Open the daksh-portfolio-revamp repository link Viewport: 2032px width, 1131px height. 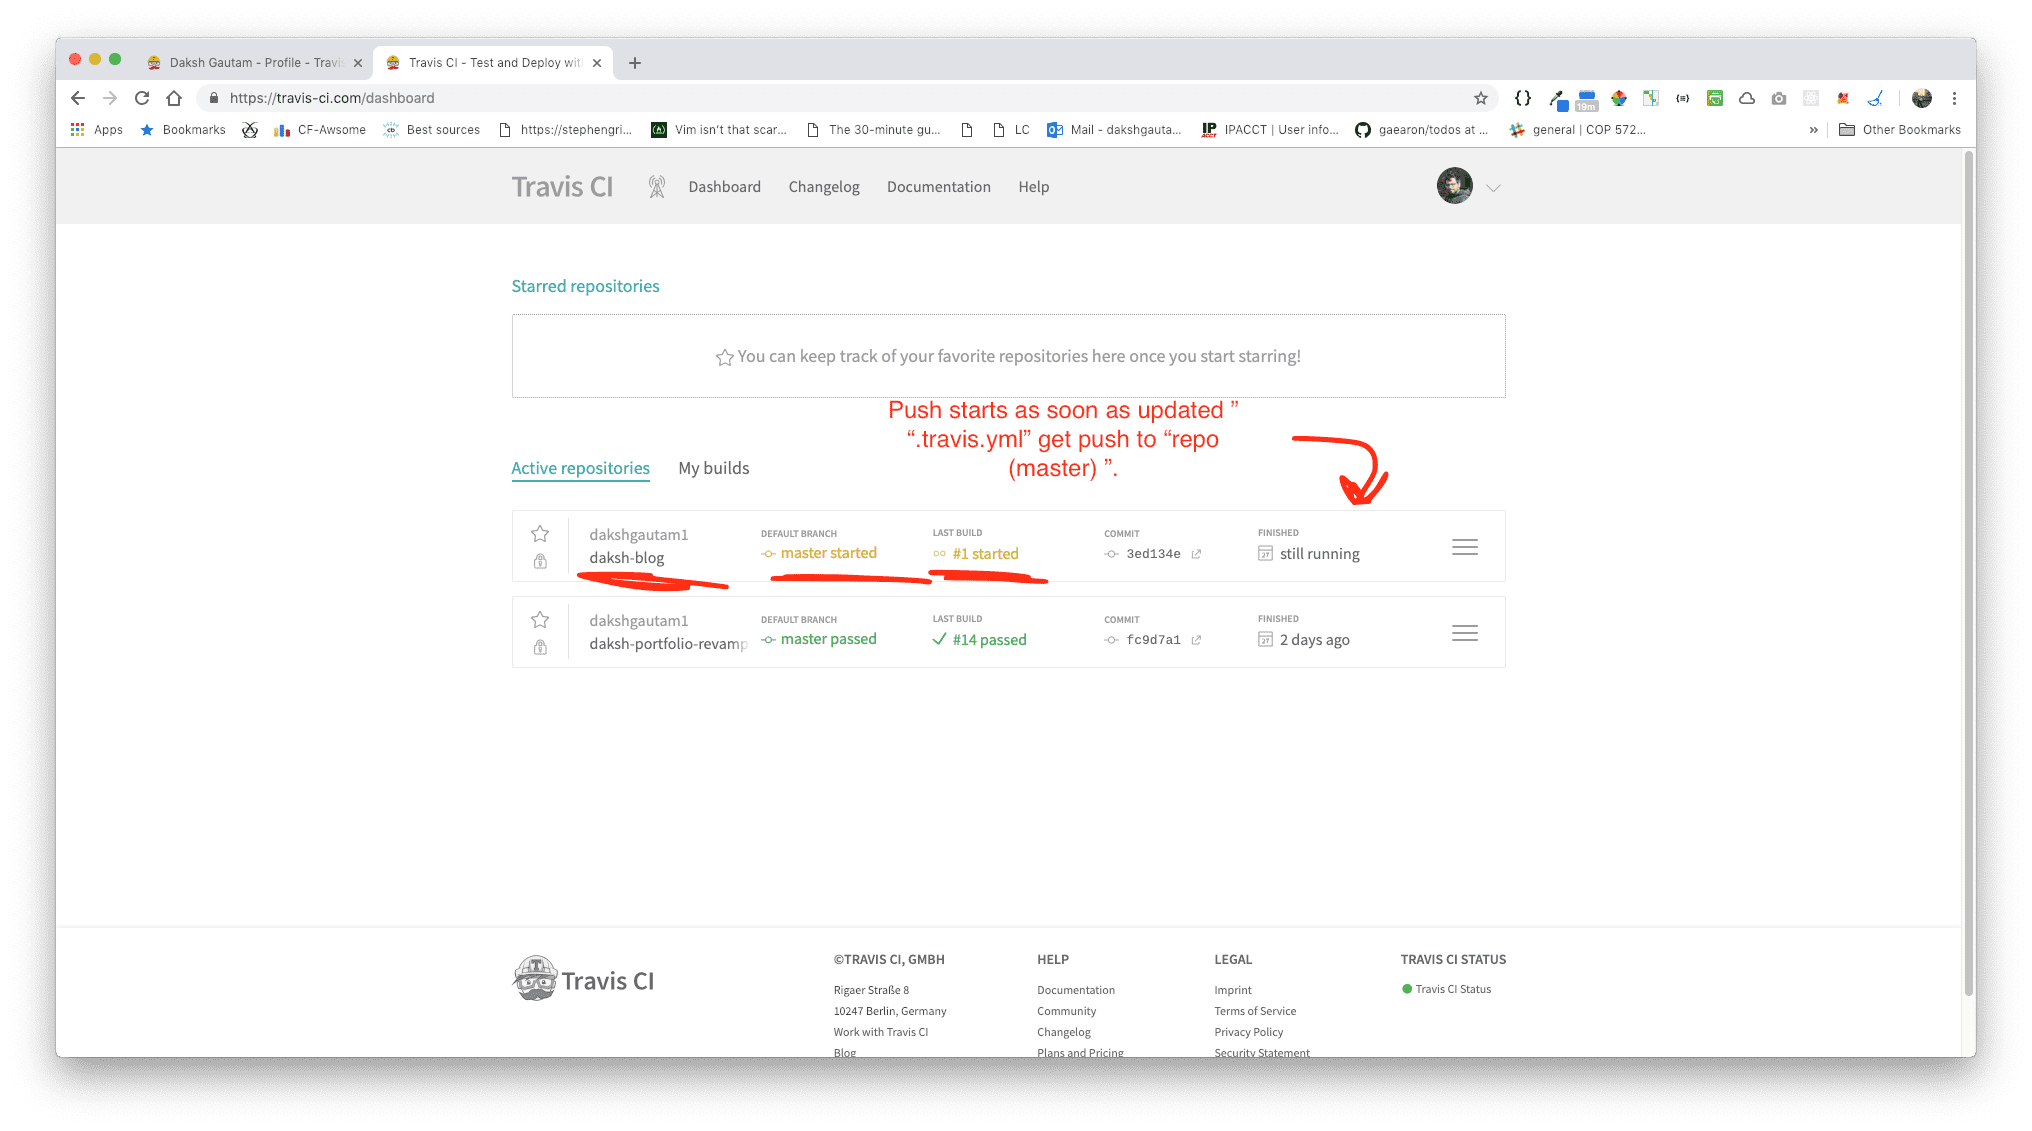[668, 644]
